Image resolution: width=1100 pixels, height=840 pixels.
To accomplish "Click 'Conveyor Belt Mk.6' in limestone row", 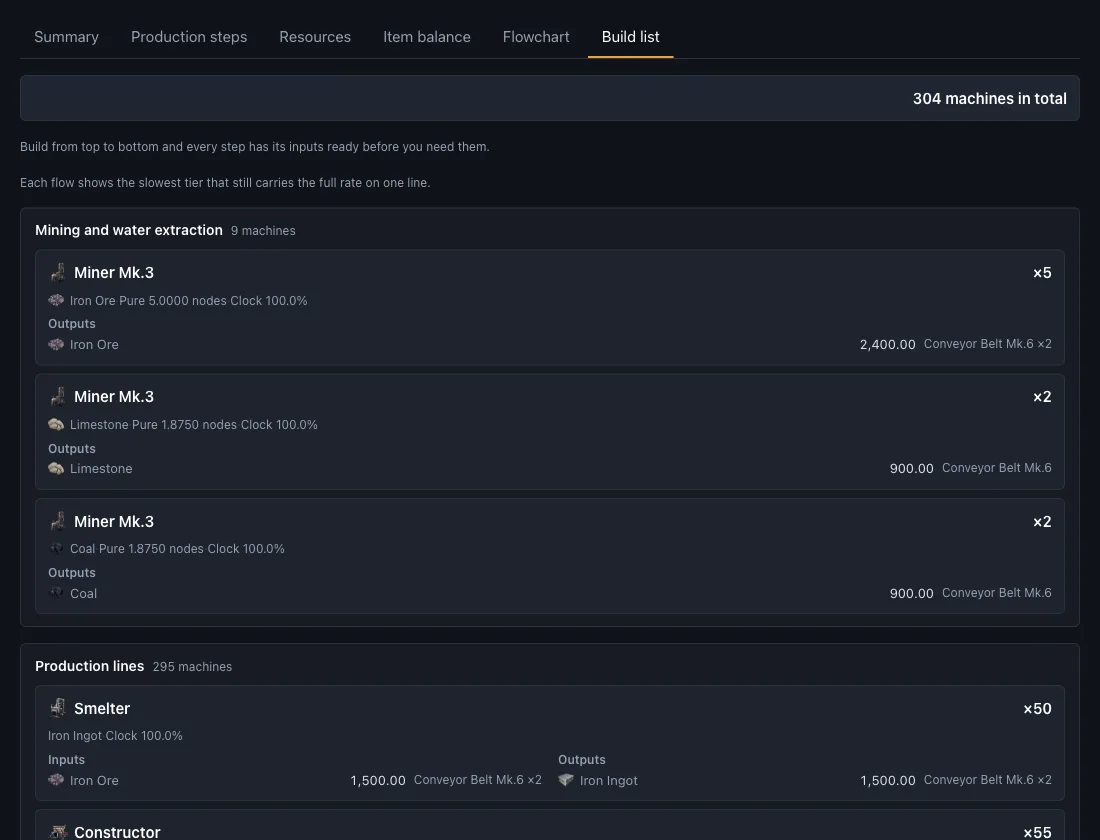I will tap(996, 468).
